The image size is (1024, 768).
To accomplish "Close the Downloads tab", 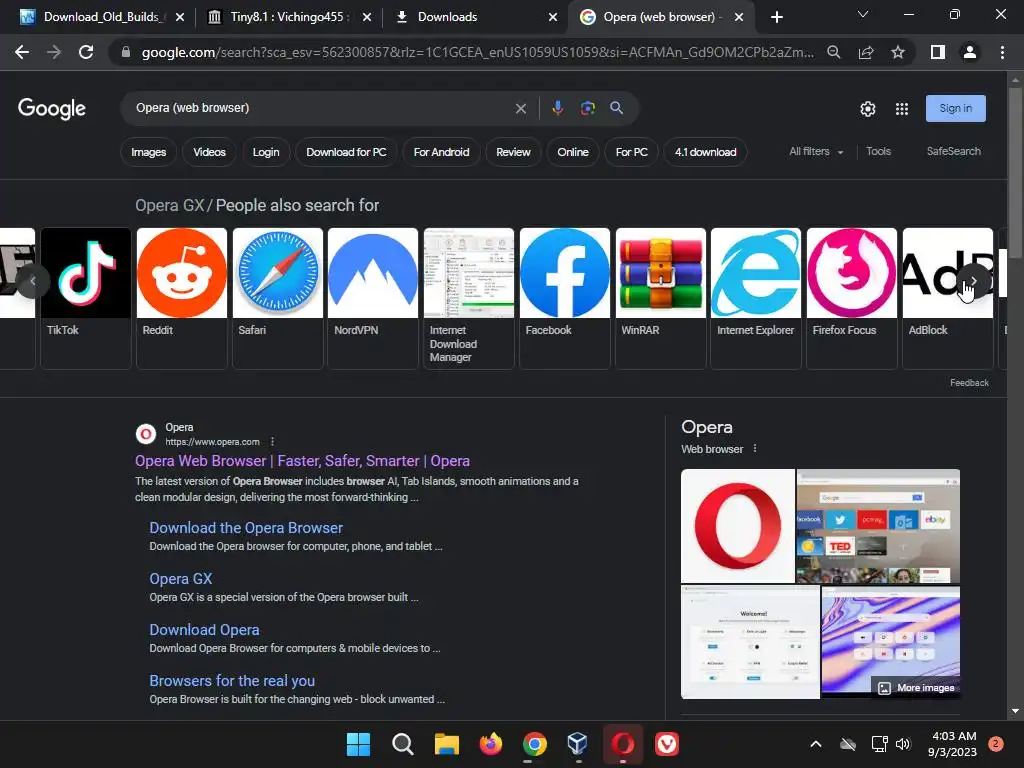I will (x=553, y=17).
